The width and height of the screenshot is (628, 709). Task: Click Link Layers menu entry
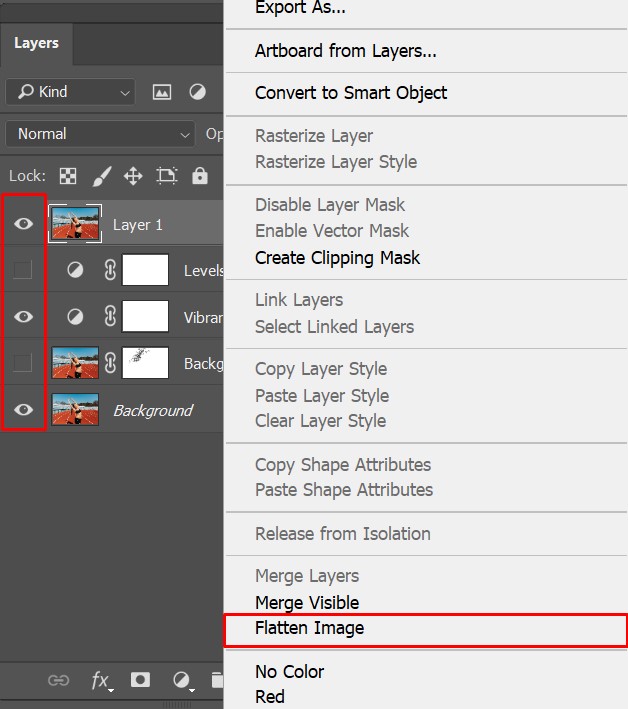pyautogui.click(x=299, y=300)
